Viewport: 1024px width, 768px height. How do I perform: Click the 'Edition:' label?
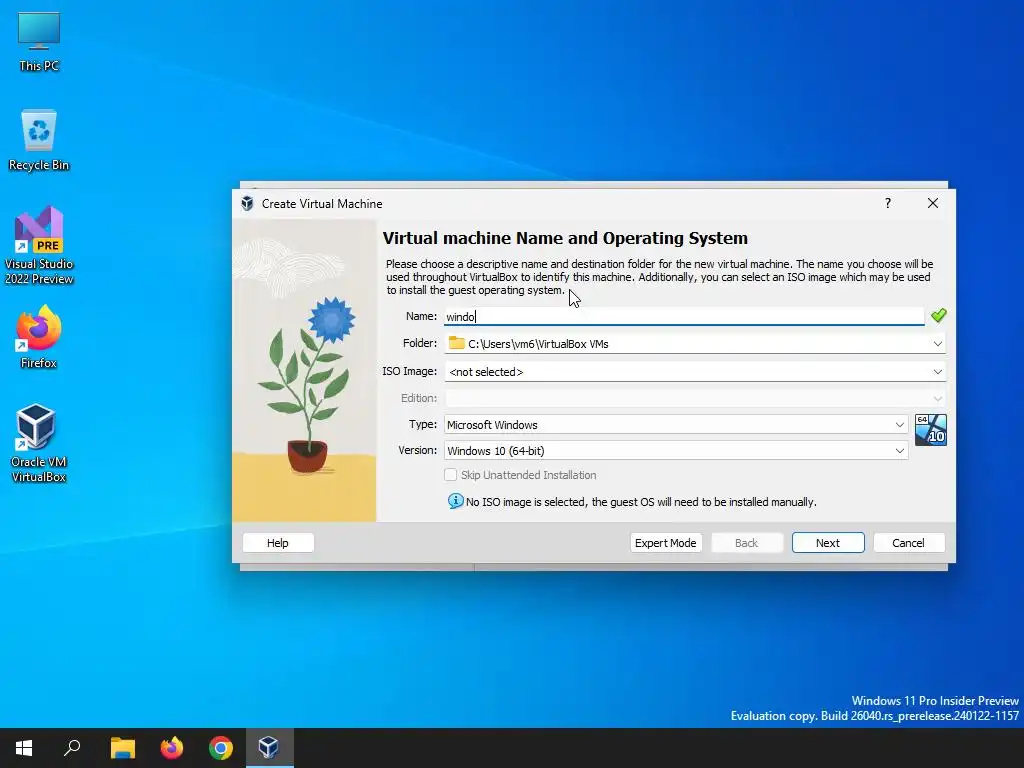(x=419, y=398)
